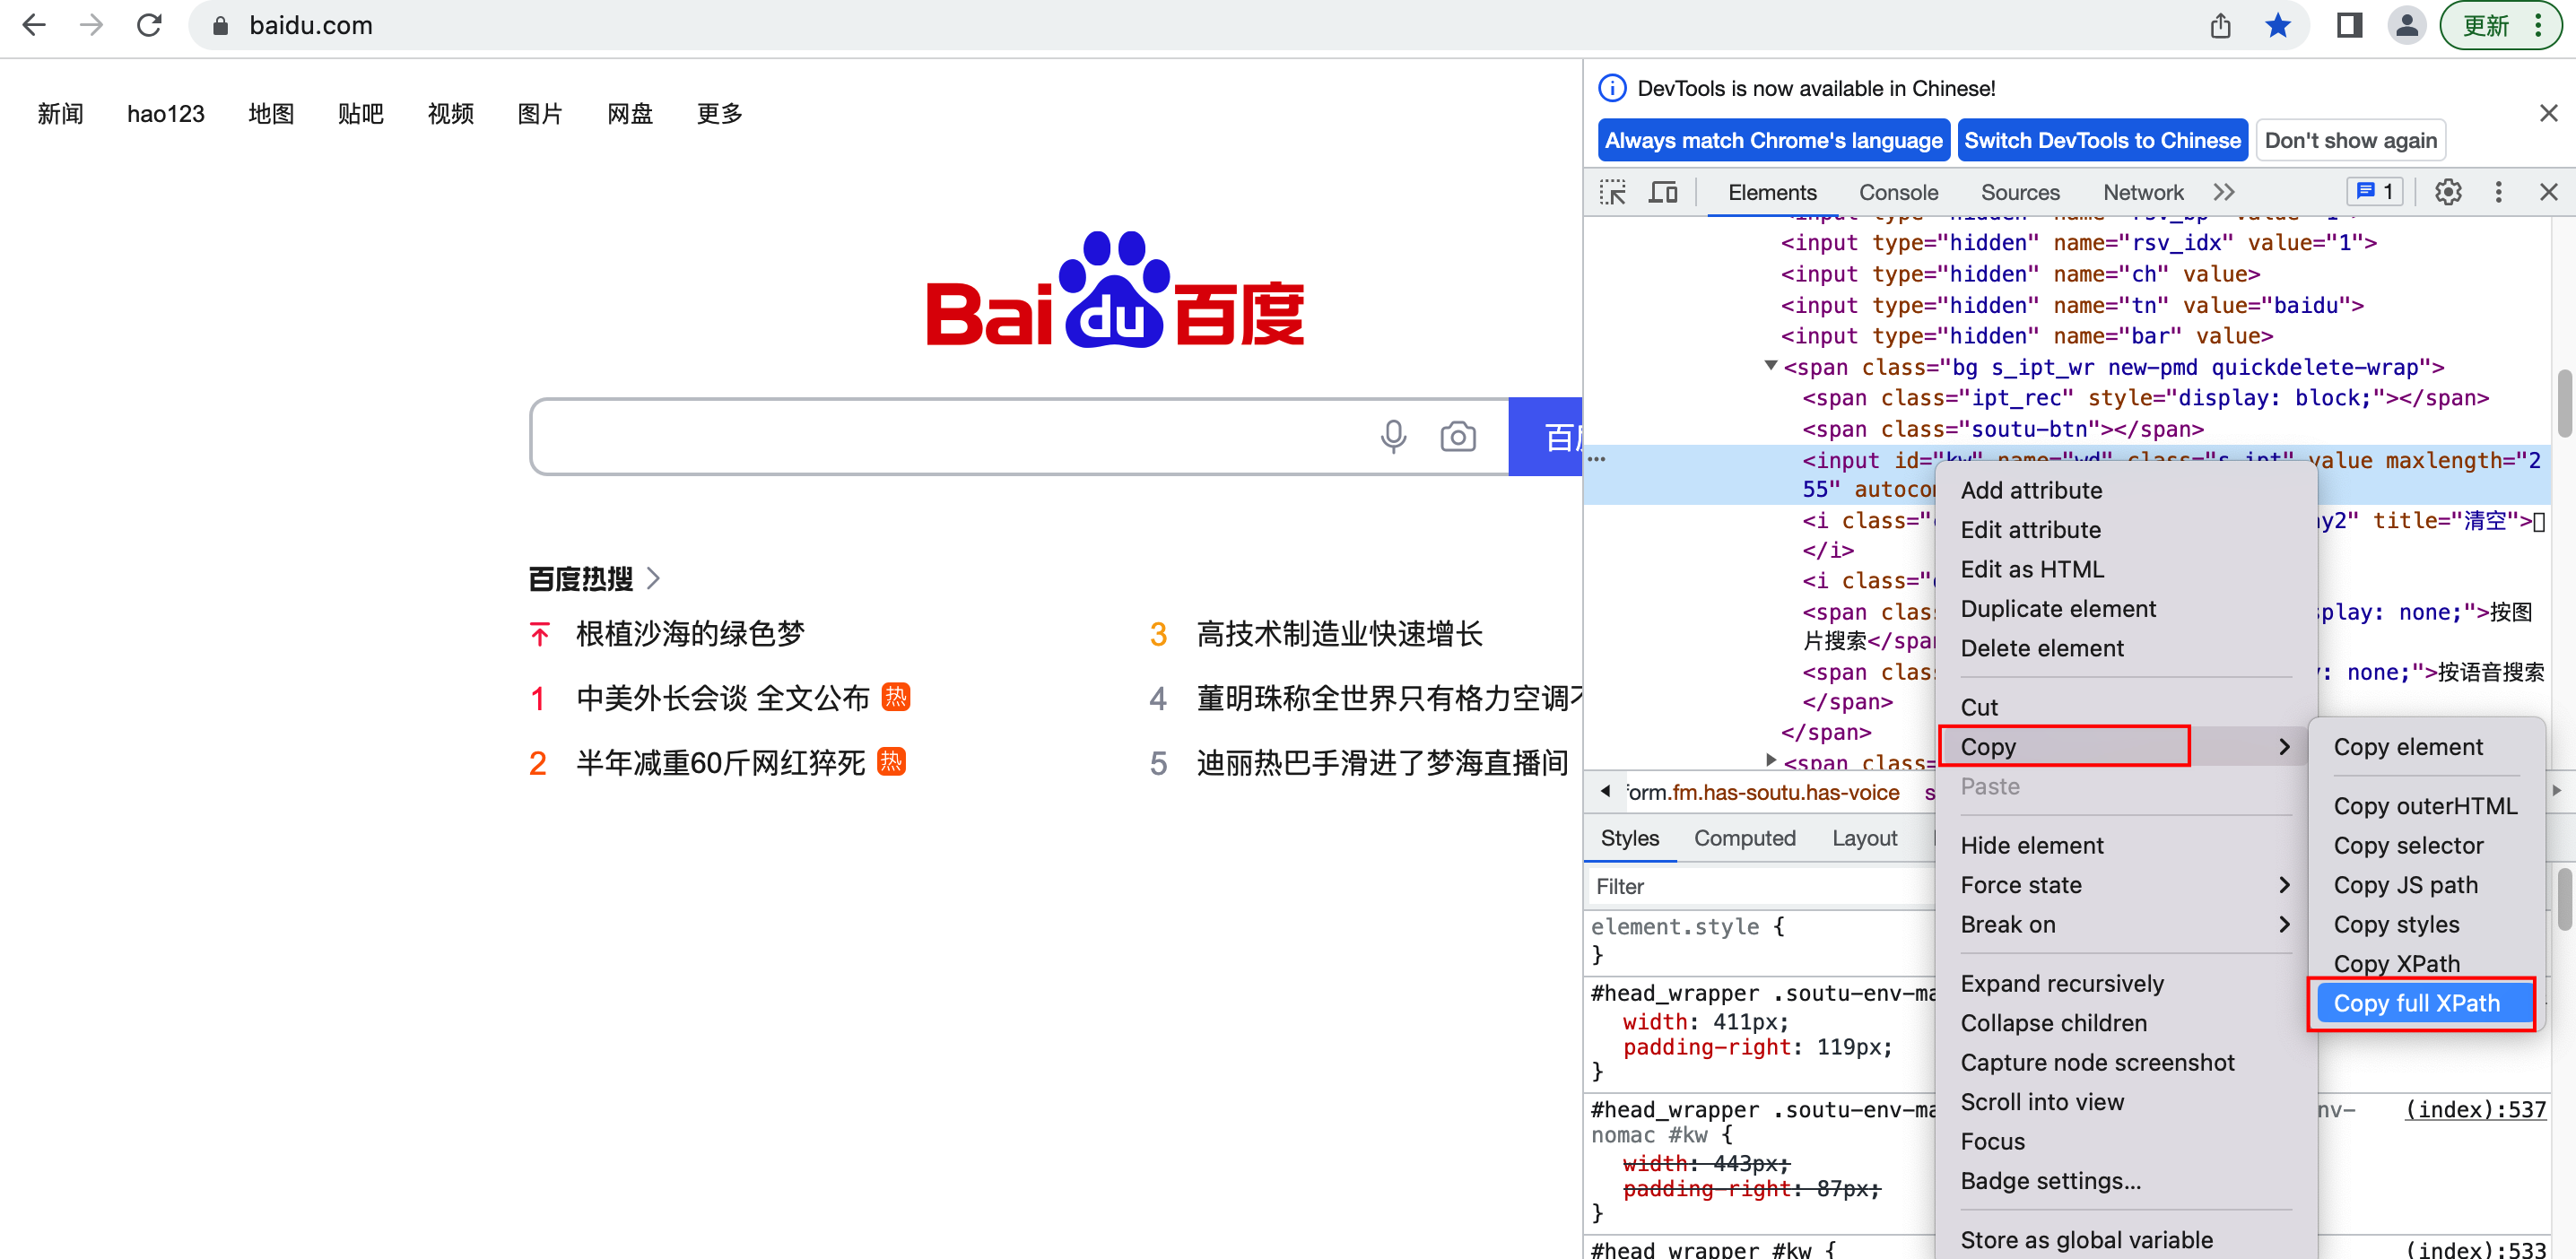Screen dimensions: 2576x1259
Task: Toggle the browser side panel icon
Action: tap(2349, 26)
